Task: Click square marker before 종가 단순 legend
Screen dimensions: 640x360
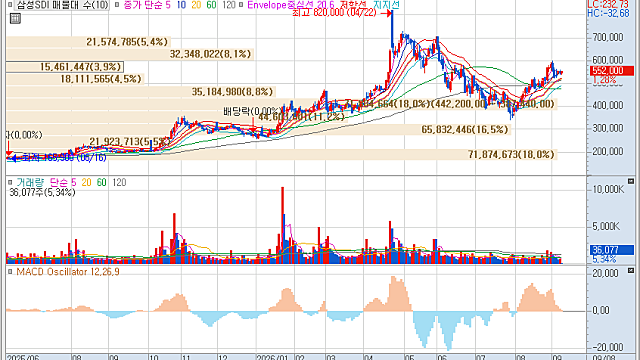Action: coord(116,5)
